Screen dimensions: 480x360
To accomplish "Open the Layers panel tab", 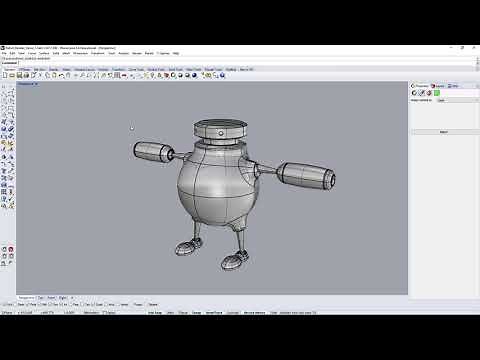I will point(438,86).
